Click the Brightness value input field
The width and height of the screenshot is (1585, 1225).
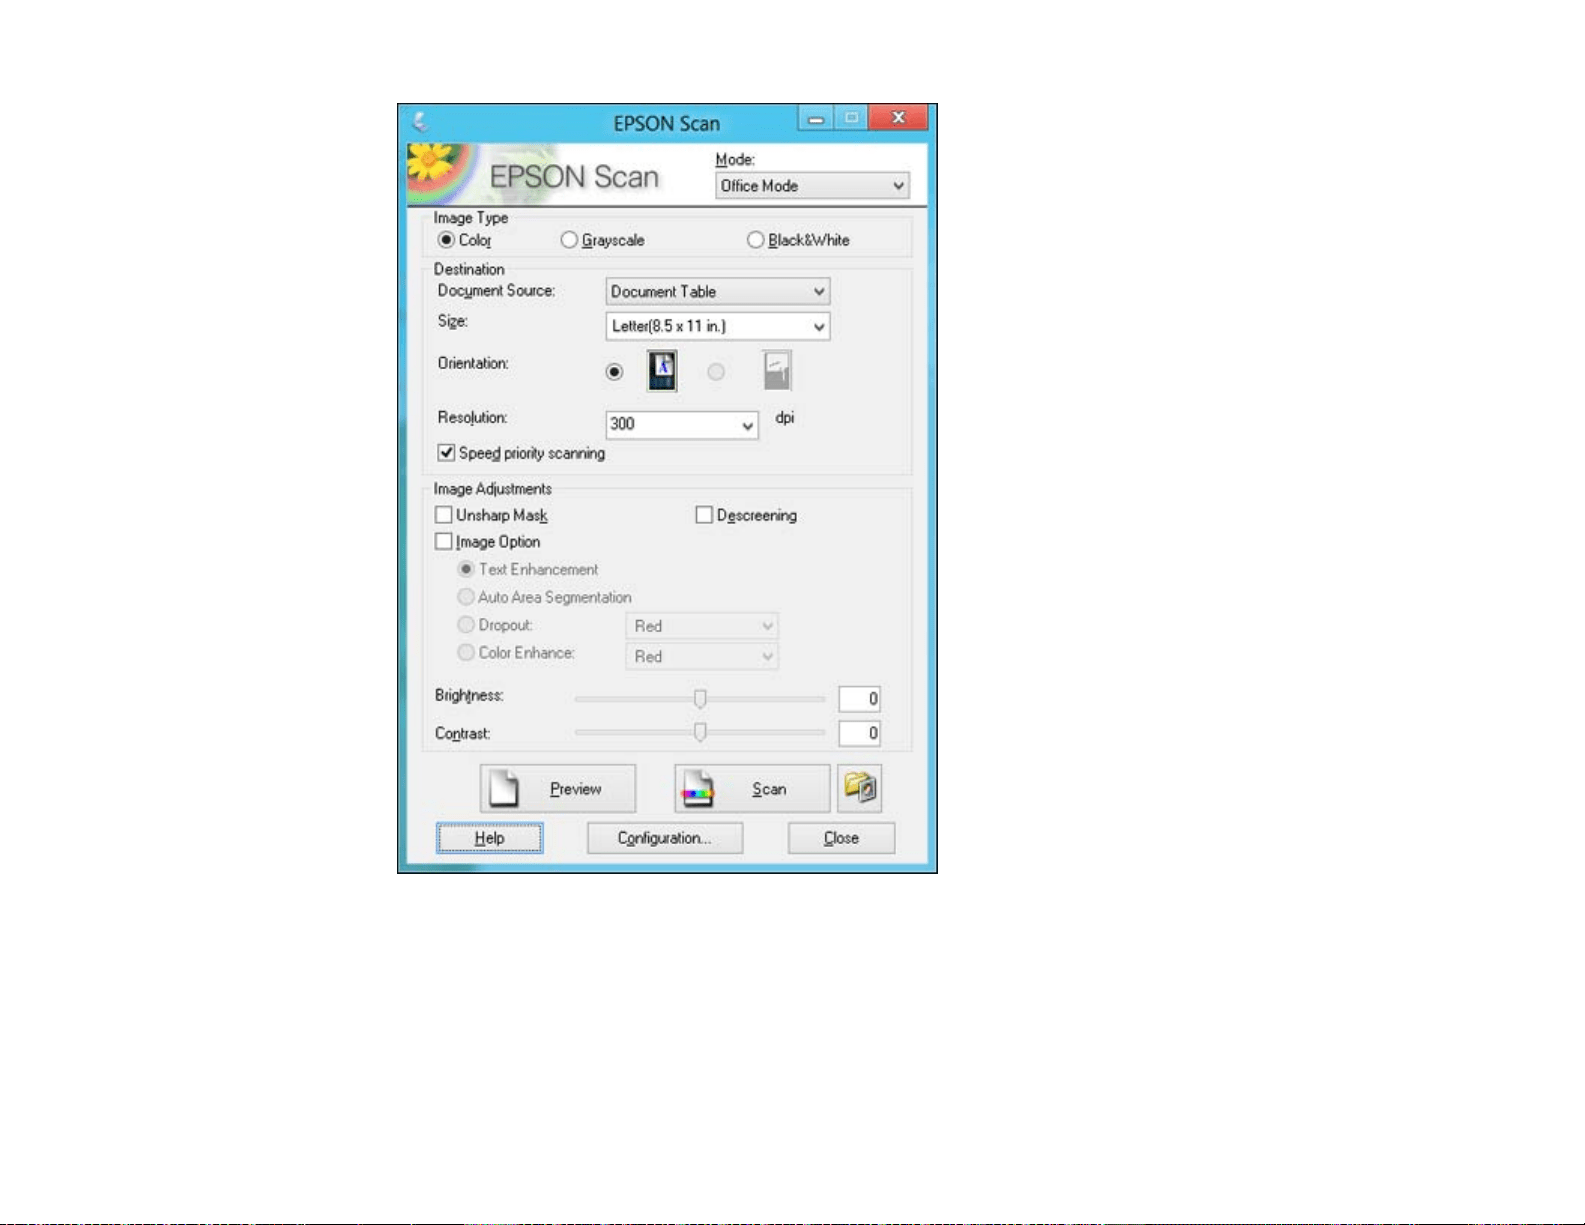[x=859, y=699]
